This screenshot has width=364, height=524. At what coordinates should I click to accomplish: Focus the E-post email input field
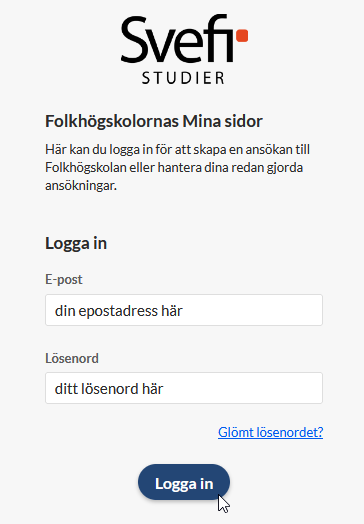coord(184,310)
